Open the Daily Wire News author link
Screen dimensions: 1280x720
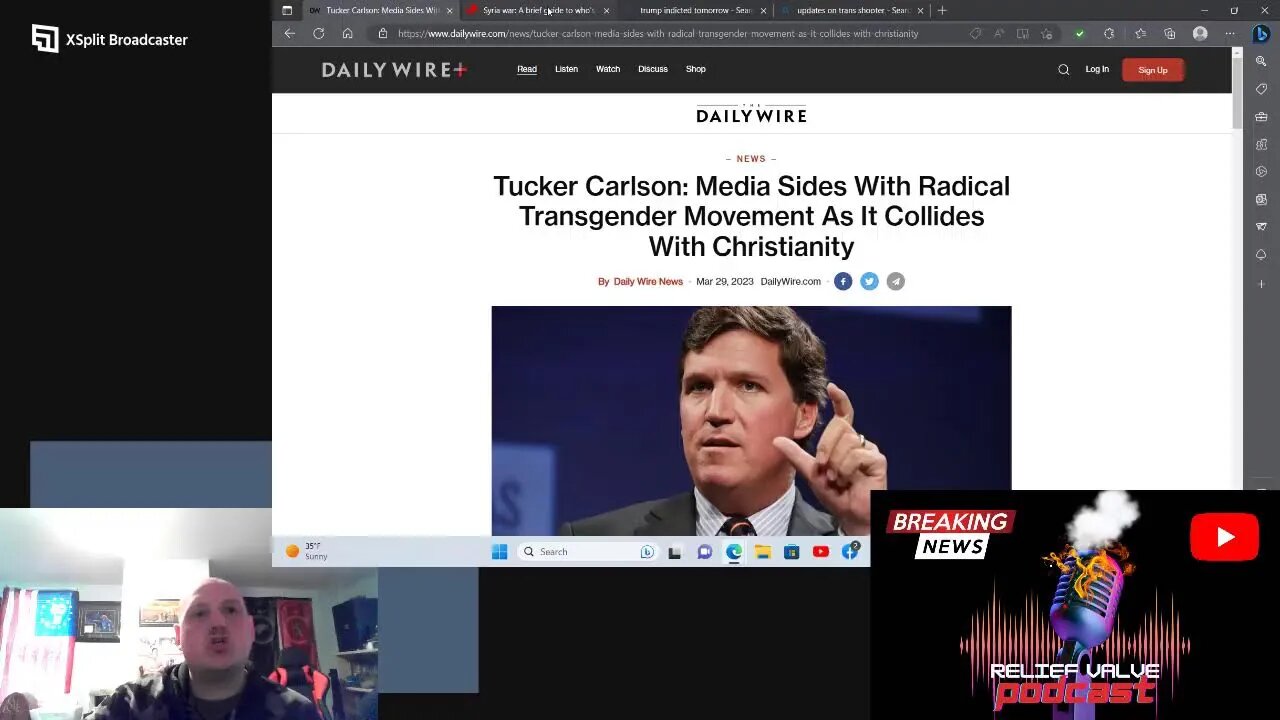click(x=648, y=282)
